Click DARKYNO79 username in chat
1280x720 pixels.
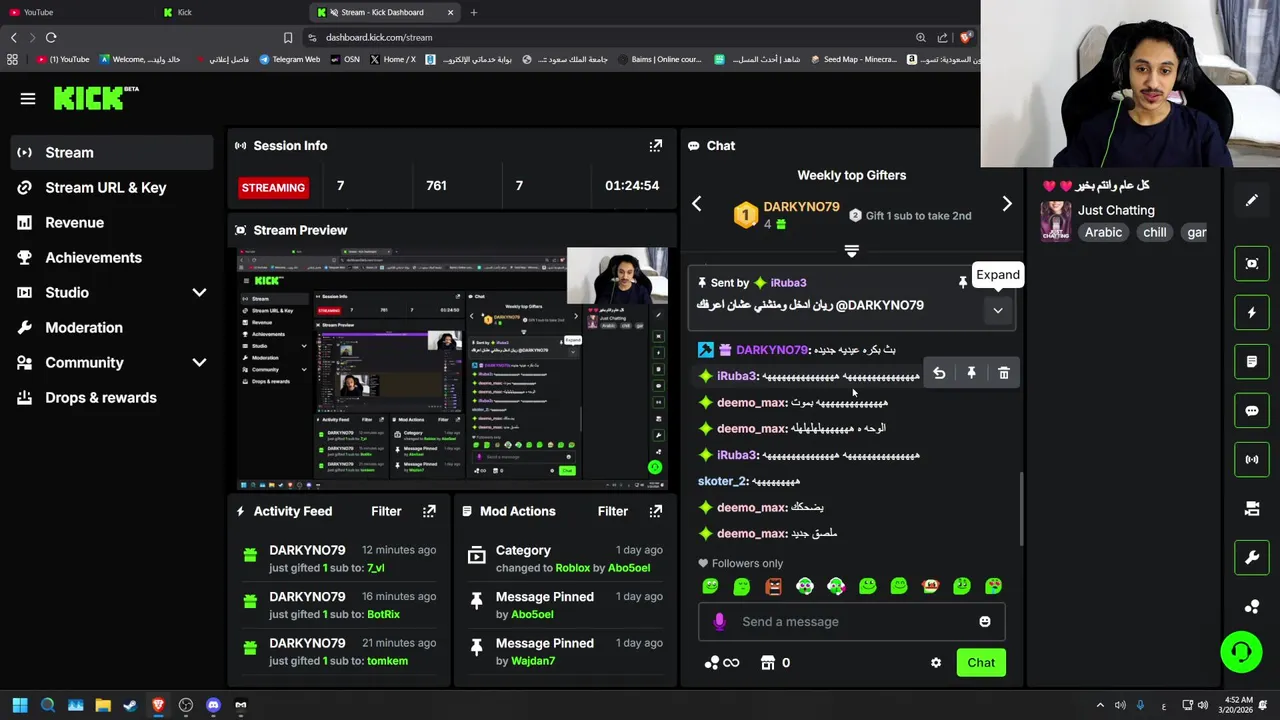[772, 350]
